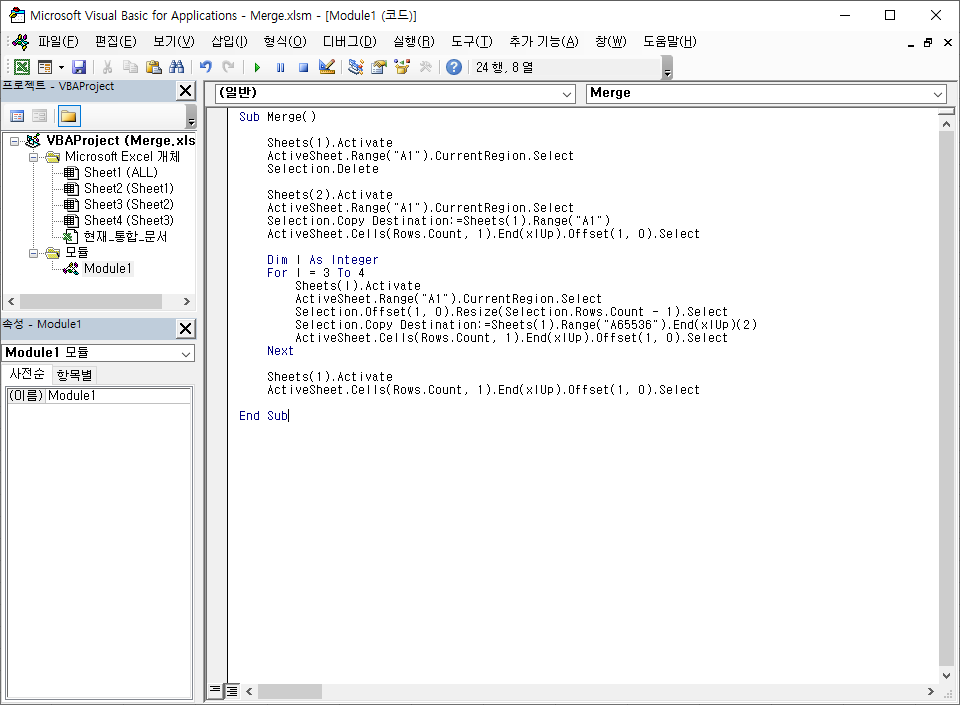Undo the last edit using the toolbar arrow
This screenshot has width=960, height=705.
[x=206, y=67]
